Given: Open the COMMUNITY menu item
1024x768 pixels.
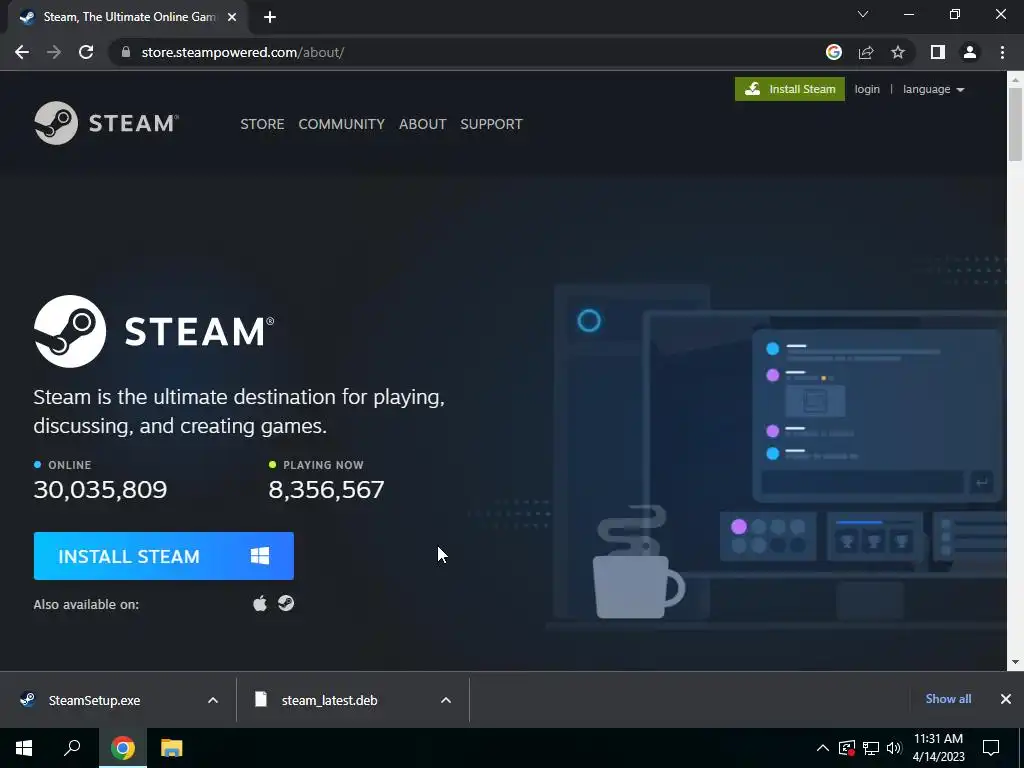Looking at the screenshot, I should [342, 124].
